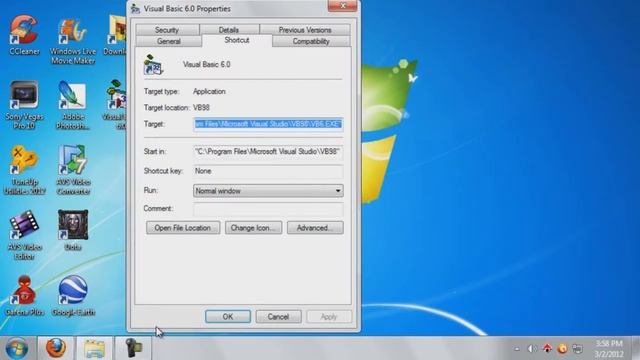
Task: Show hidden tray icons arrow
Action: click(x=517, y=349)
